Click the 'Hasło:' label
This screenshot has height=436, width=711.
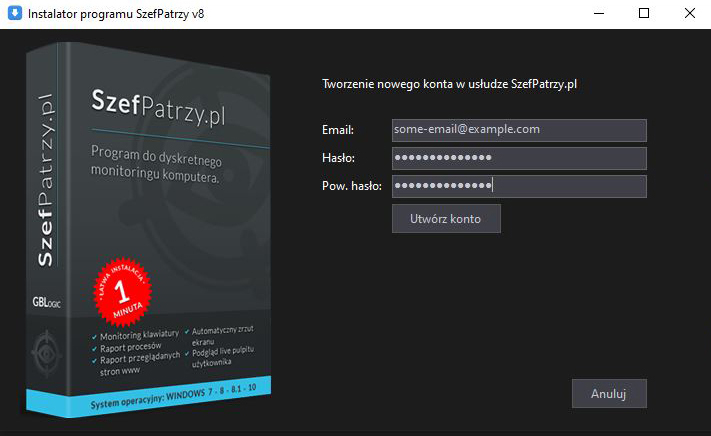click(338, 158)
